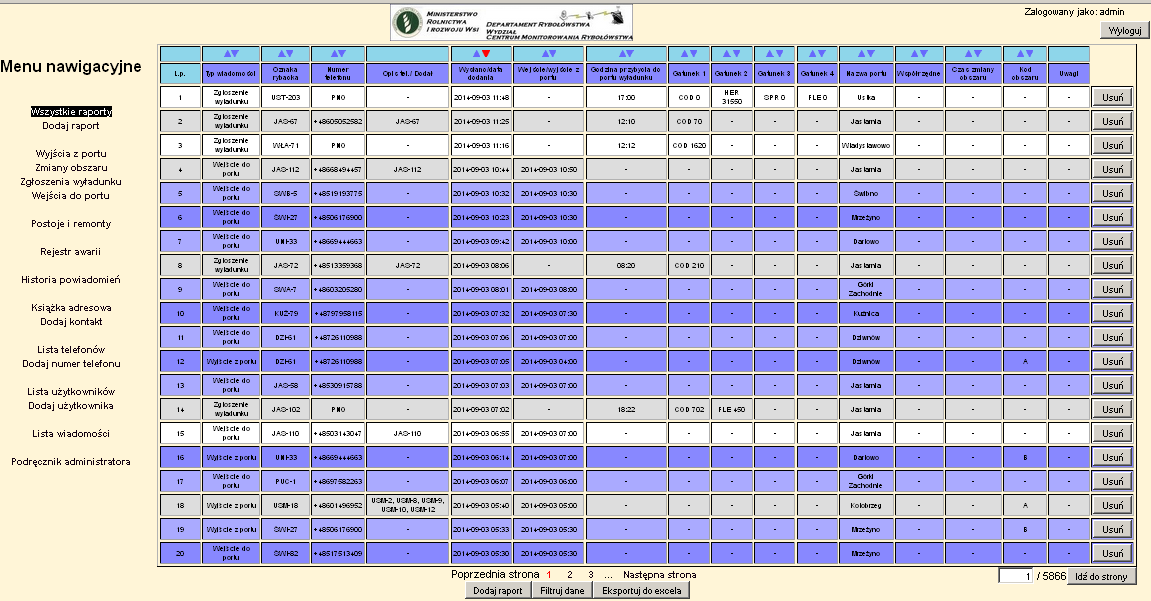
Task: Open Postoje i remonty
Action: pyautogui.click(x=71, y=224)
